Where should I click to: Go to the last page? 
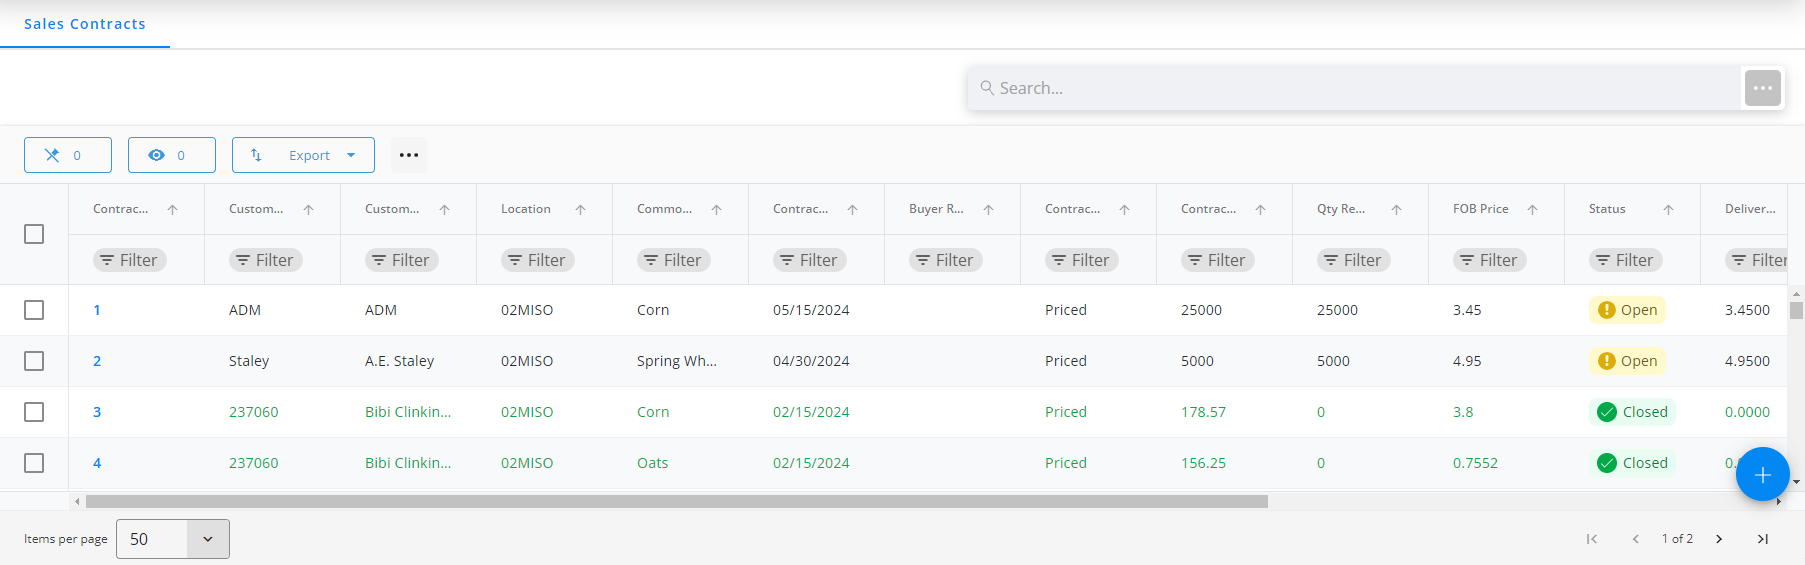(1763, 539)
